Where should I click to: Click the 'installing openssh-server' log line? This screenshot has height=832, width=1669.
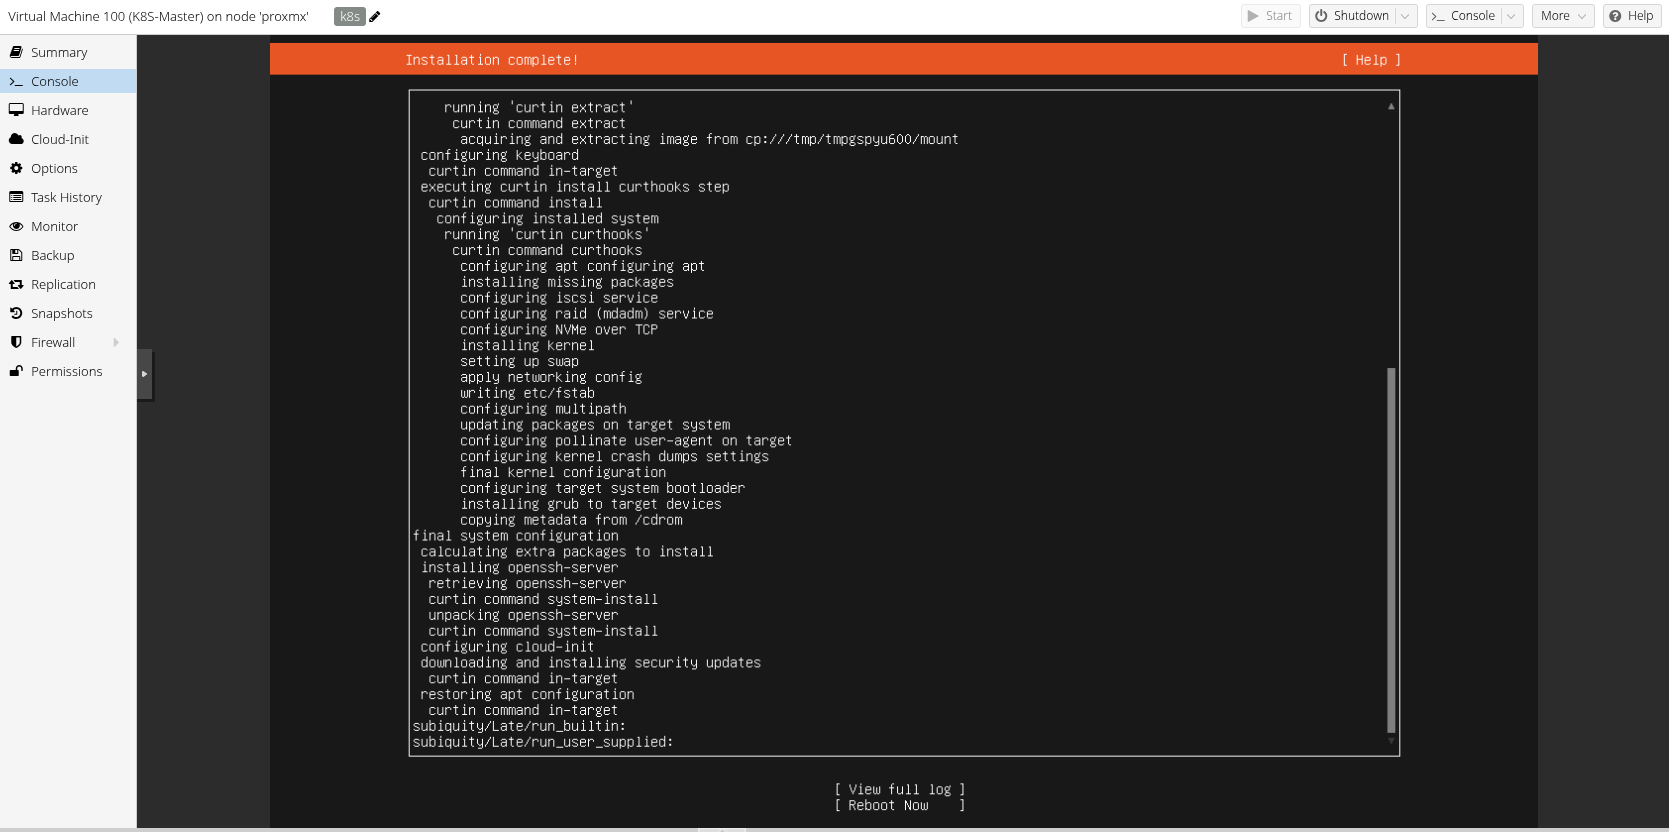pos(519,567)
